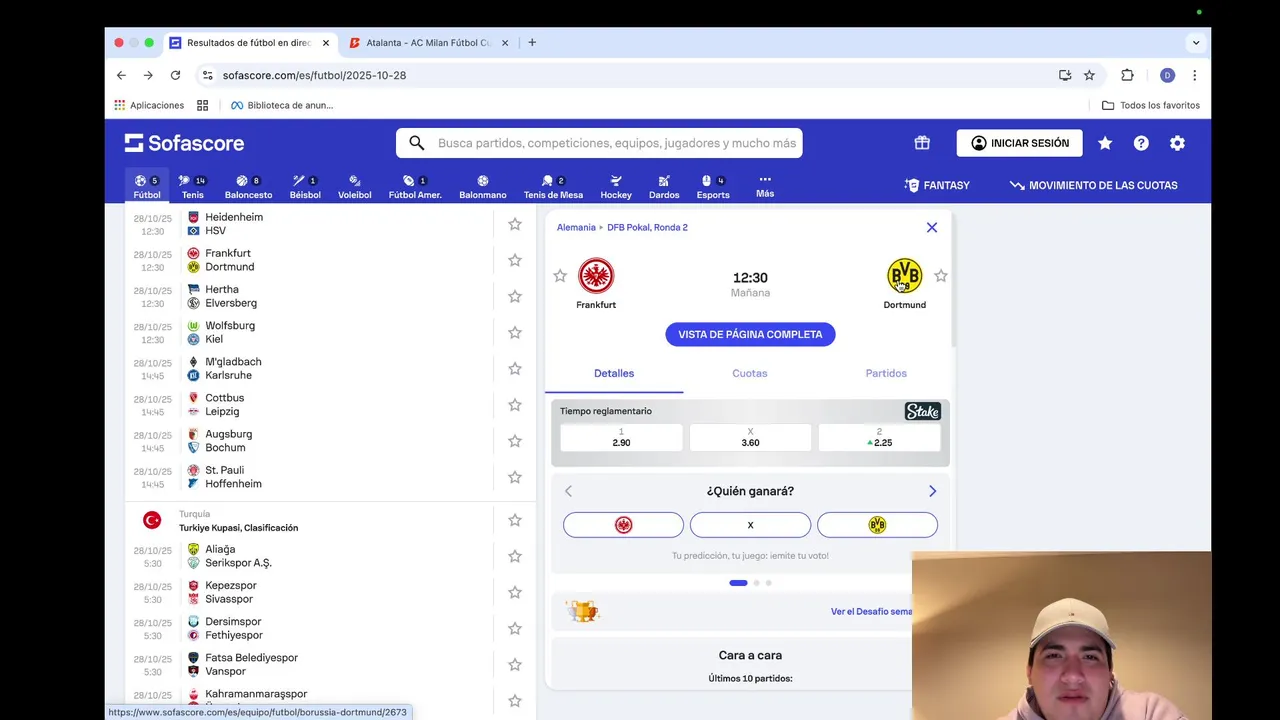Switch to the Cuotas tab
This screenshot has width=1280, height=720.
[750, 373]
